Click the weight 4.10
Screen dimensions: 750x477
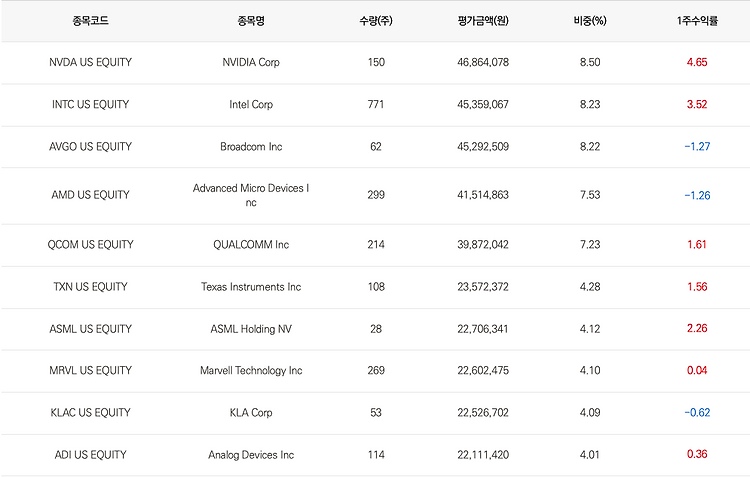[590, 370]
